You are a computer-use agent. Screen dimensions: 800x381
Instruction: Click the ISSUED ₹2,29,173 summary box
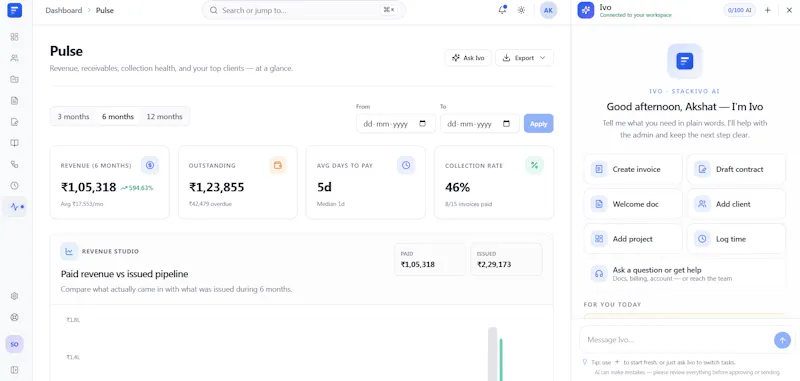[x=507, y=260]
